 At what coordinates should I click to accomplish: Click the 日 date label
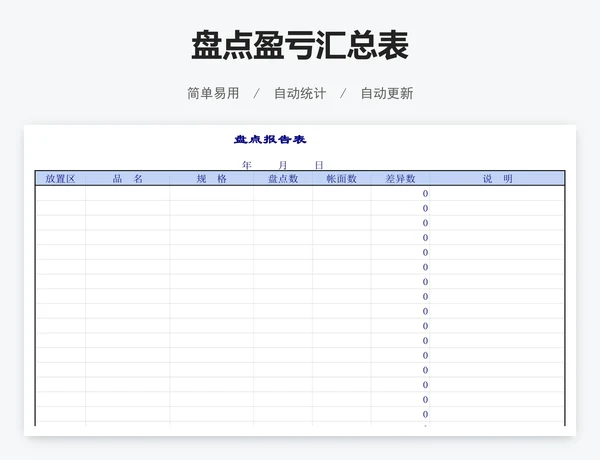tap(319, 165)
